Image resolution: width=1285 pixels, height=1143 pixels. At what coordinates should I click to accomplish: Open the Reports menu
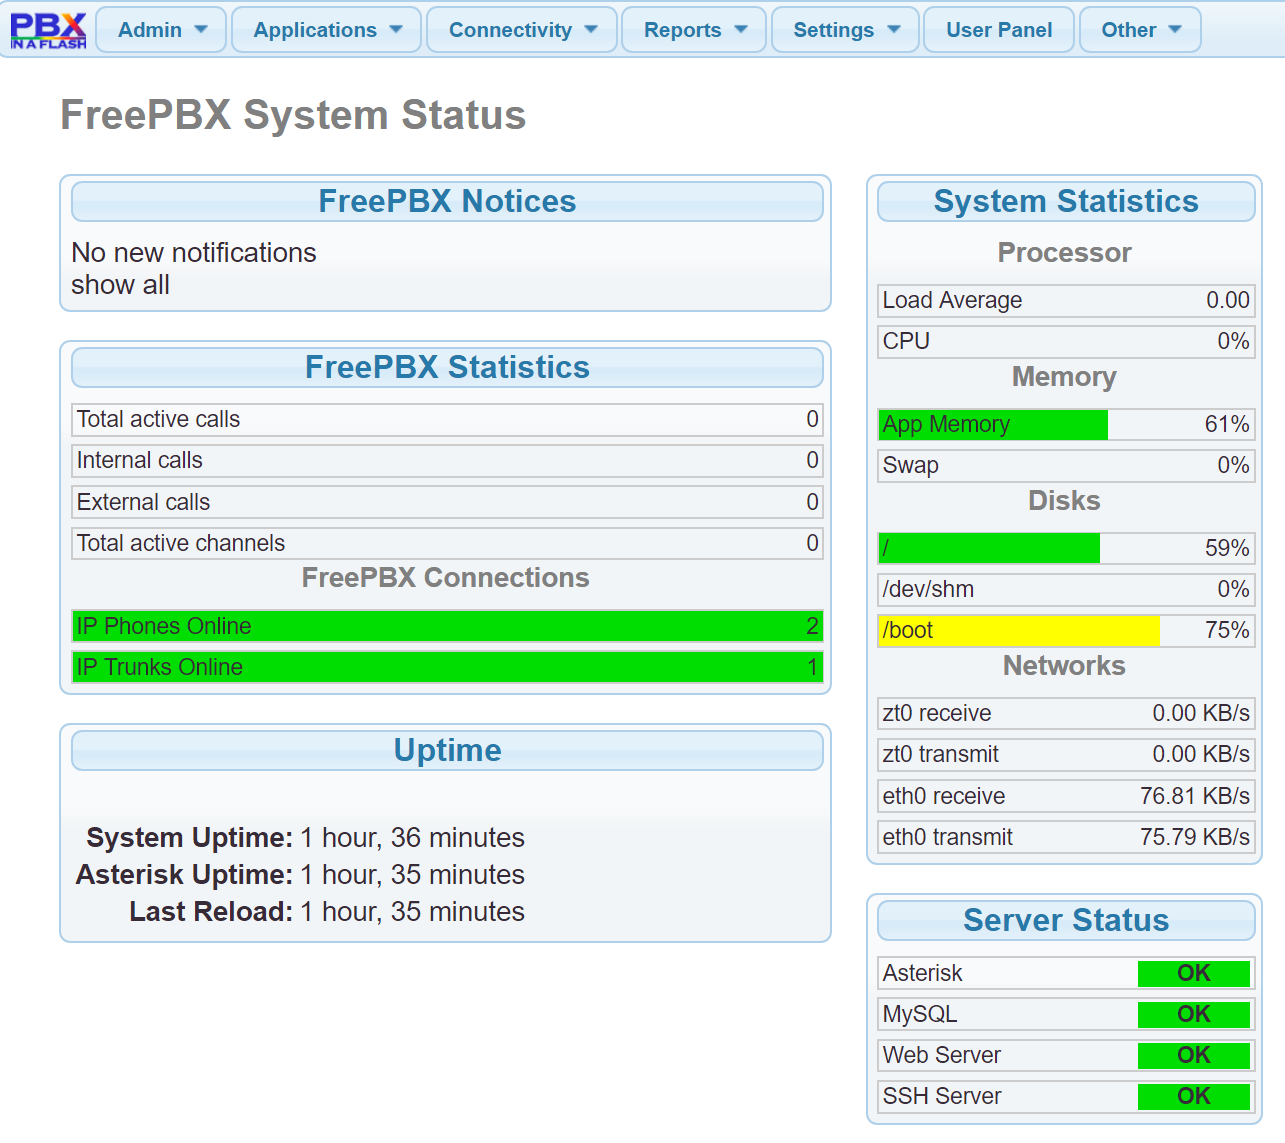coord(694,30)
